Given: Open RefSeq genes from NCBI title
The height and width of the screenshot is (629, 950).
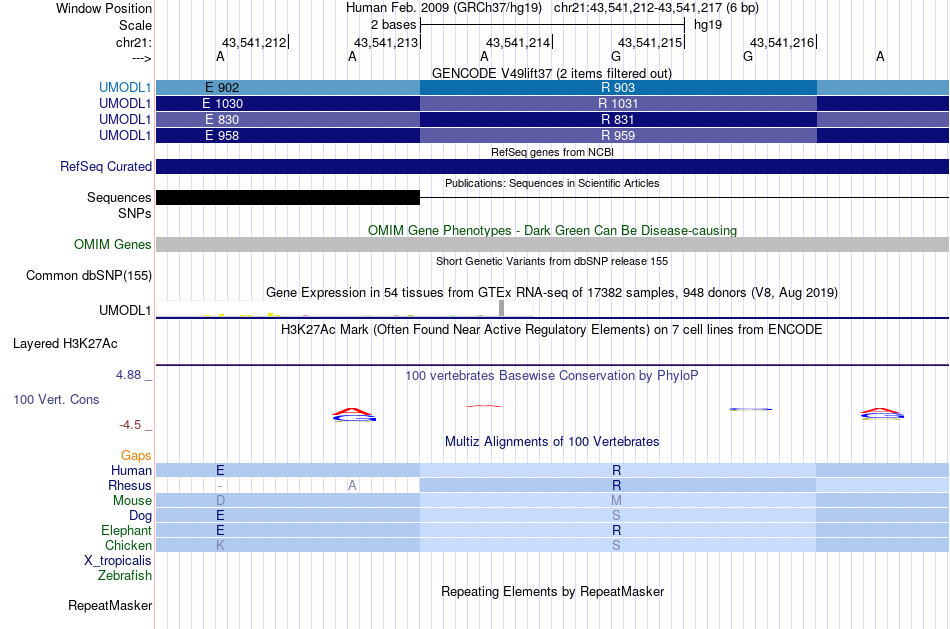Looking at the screenshot, I should [x=552, y=152].
